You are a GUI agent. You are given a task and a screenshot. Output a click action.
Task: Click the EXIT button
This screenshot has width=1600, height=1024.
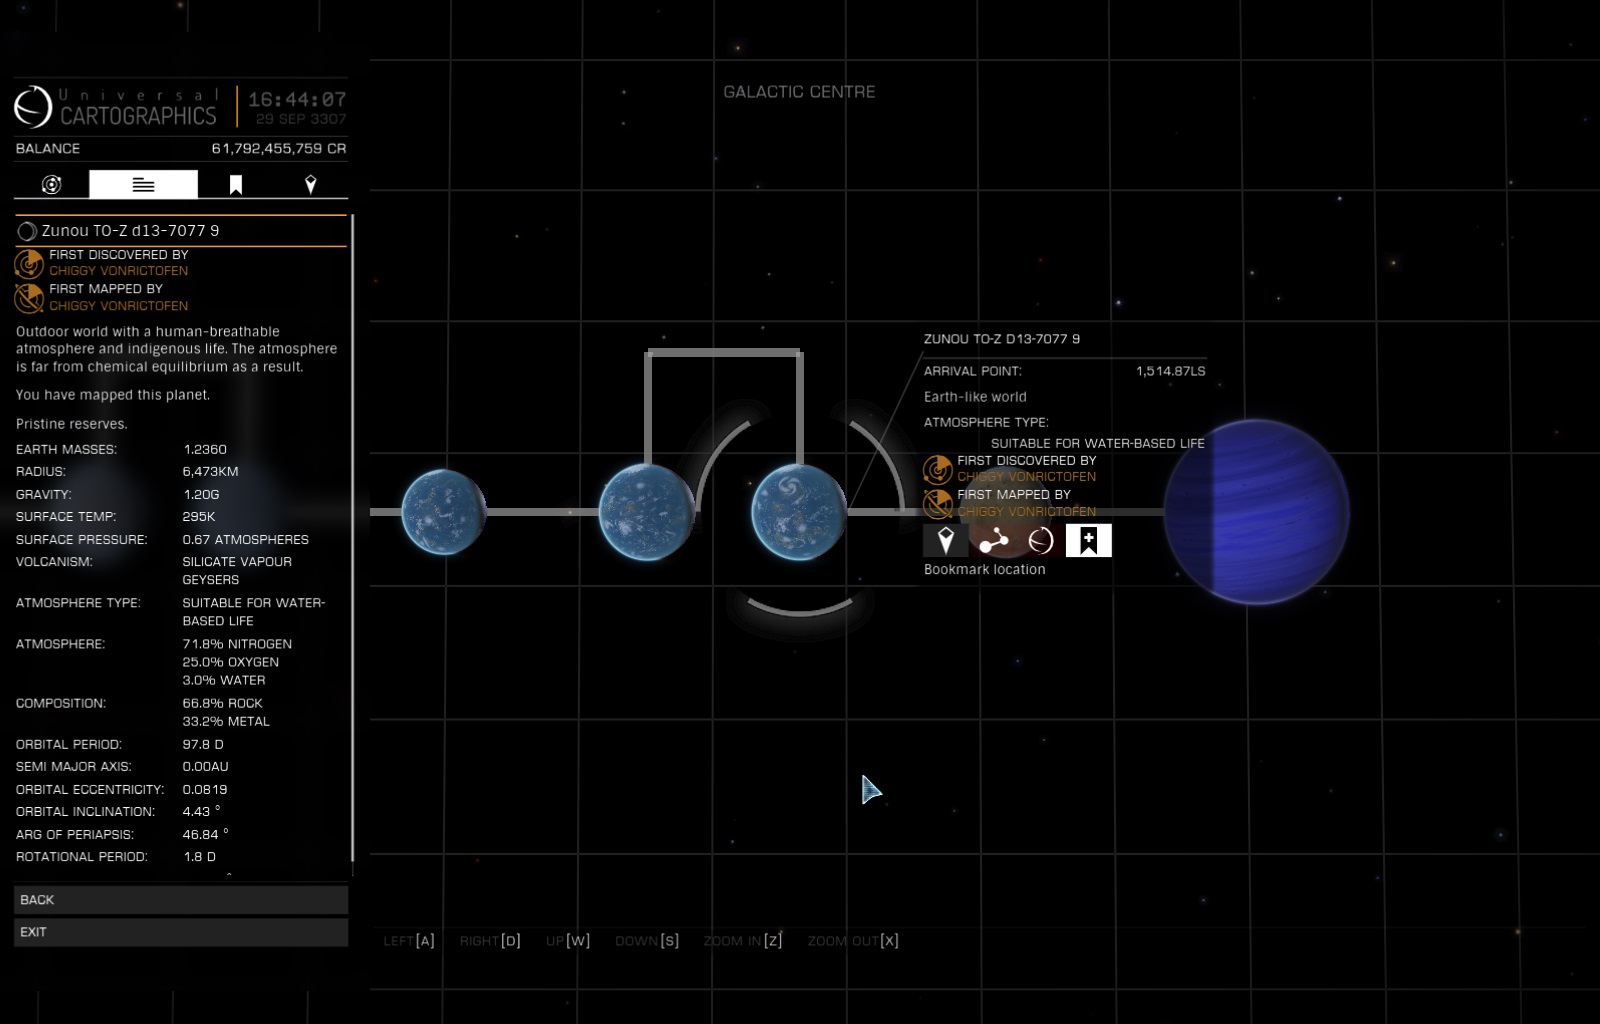[181, 932]
